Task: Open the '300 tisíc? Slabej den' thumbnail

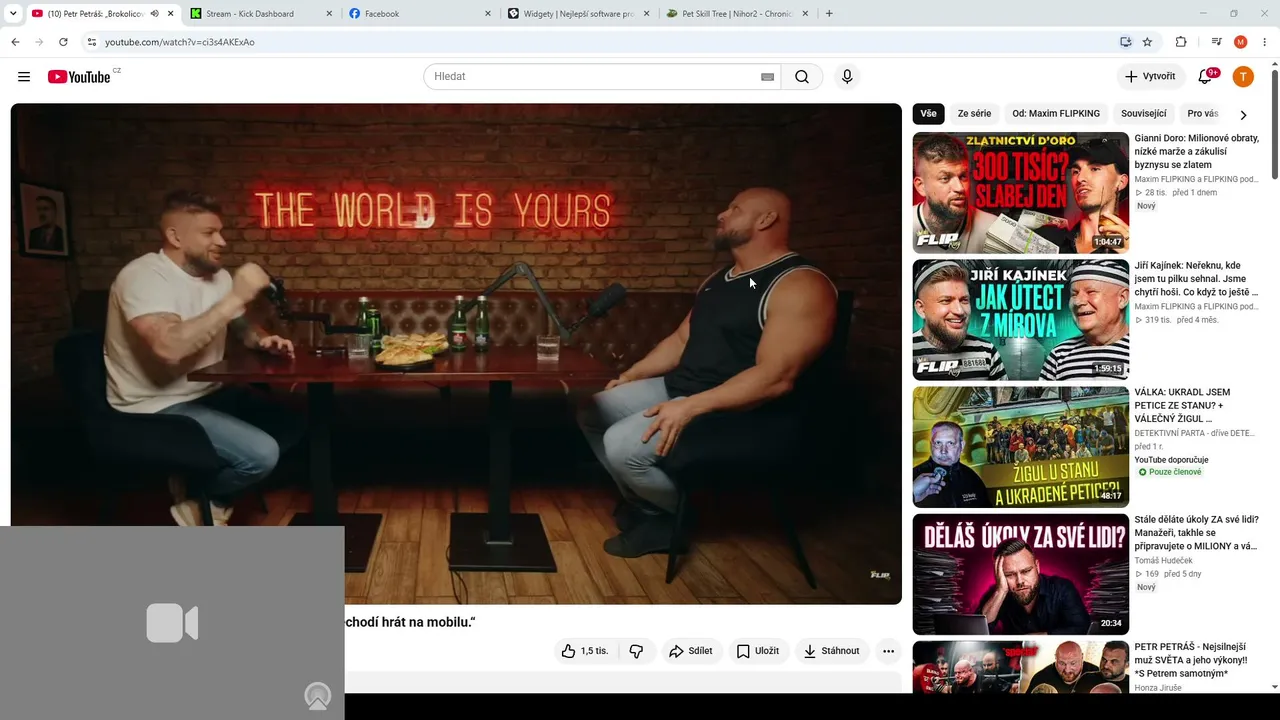Action: [1021, 193]
